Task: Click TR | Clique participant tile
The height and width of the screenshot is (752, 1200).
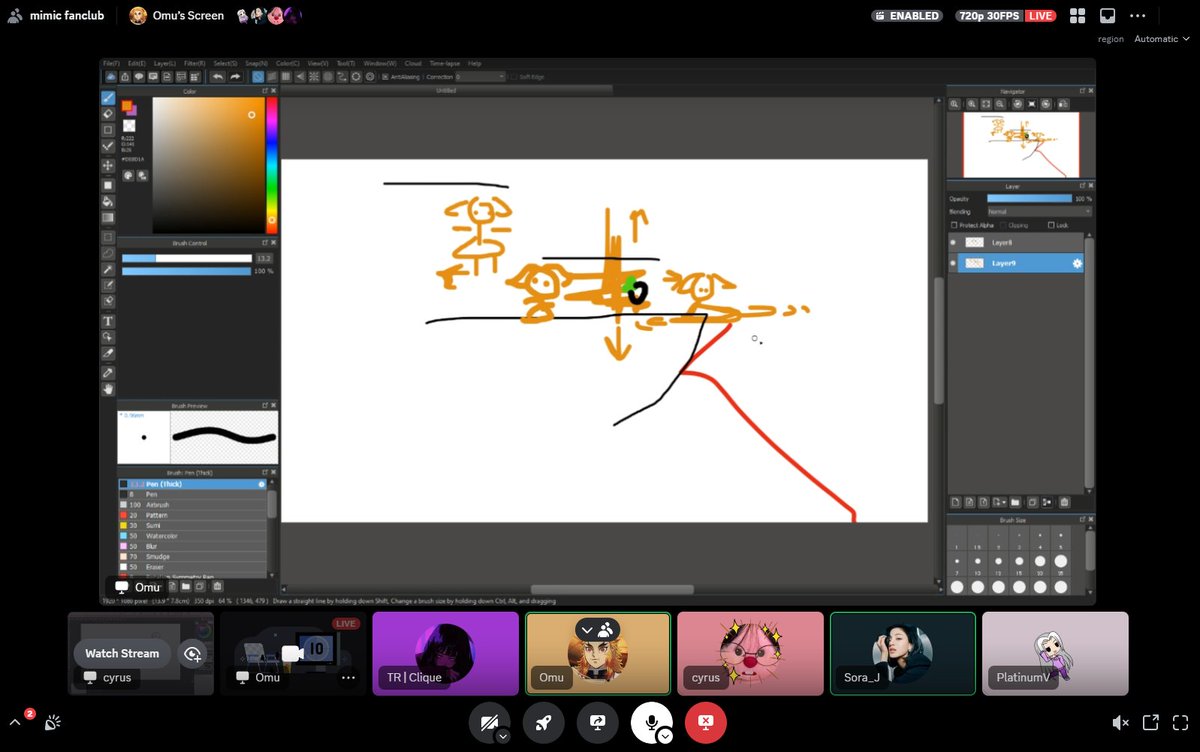Action: [x=445, y=654]
